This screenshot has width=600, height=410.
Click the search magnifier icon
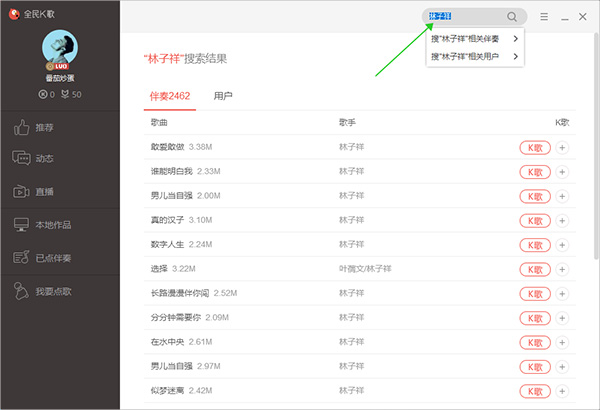(x=513, y=17)
